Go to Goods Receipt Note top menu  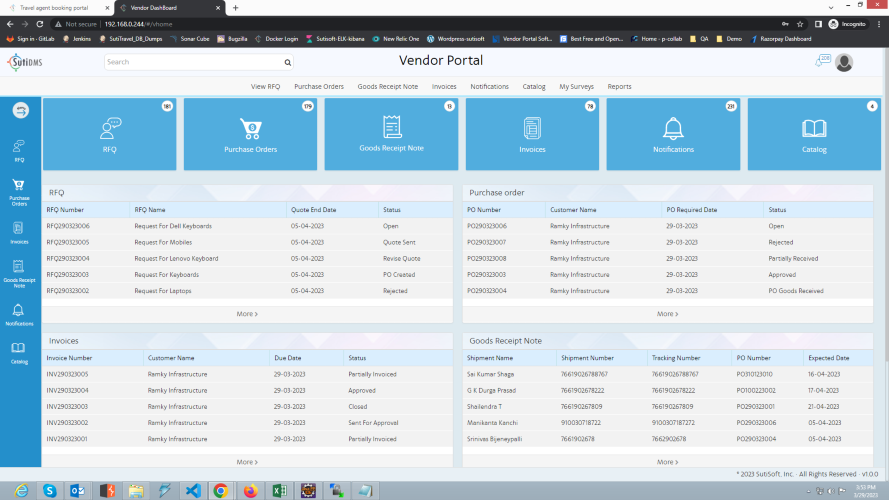coord(388,87)
